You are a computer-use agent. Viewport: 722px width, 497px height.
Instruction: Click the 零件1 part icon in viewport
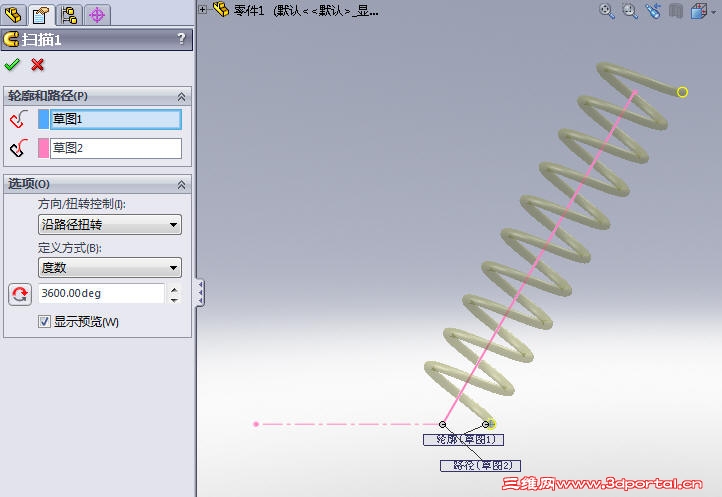pyautogui.click(x=221, y=9)
